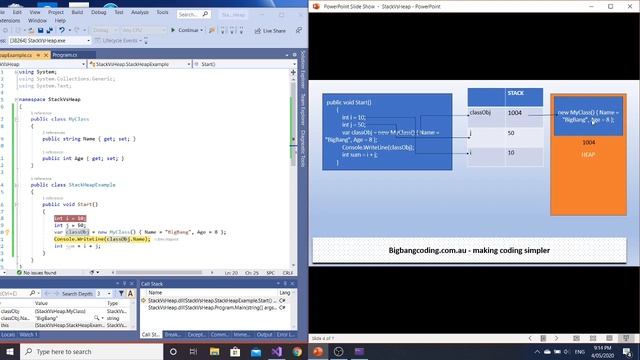Click the Save icon in Visual Studio toolbar
Screen dimensions: 640x360
point(40,31)
